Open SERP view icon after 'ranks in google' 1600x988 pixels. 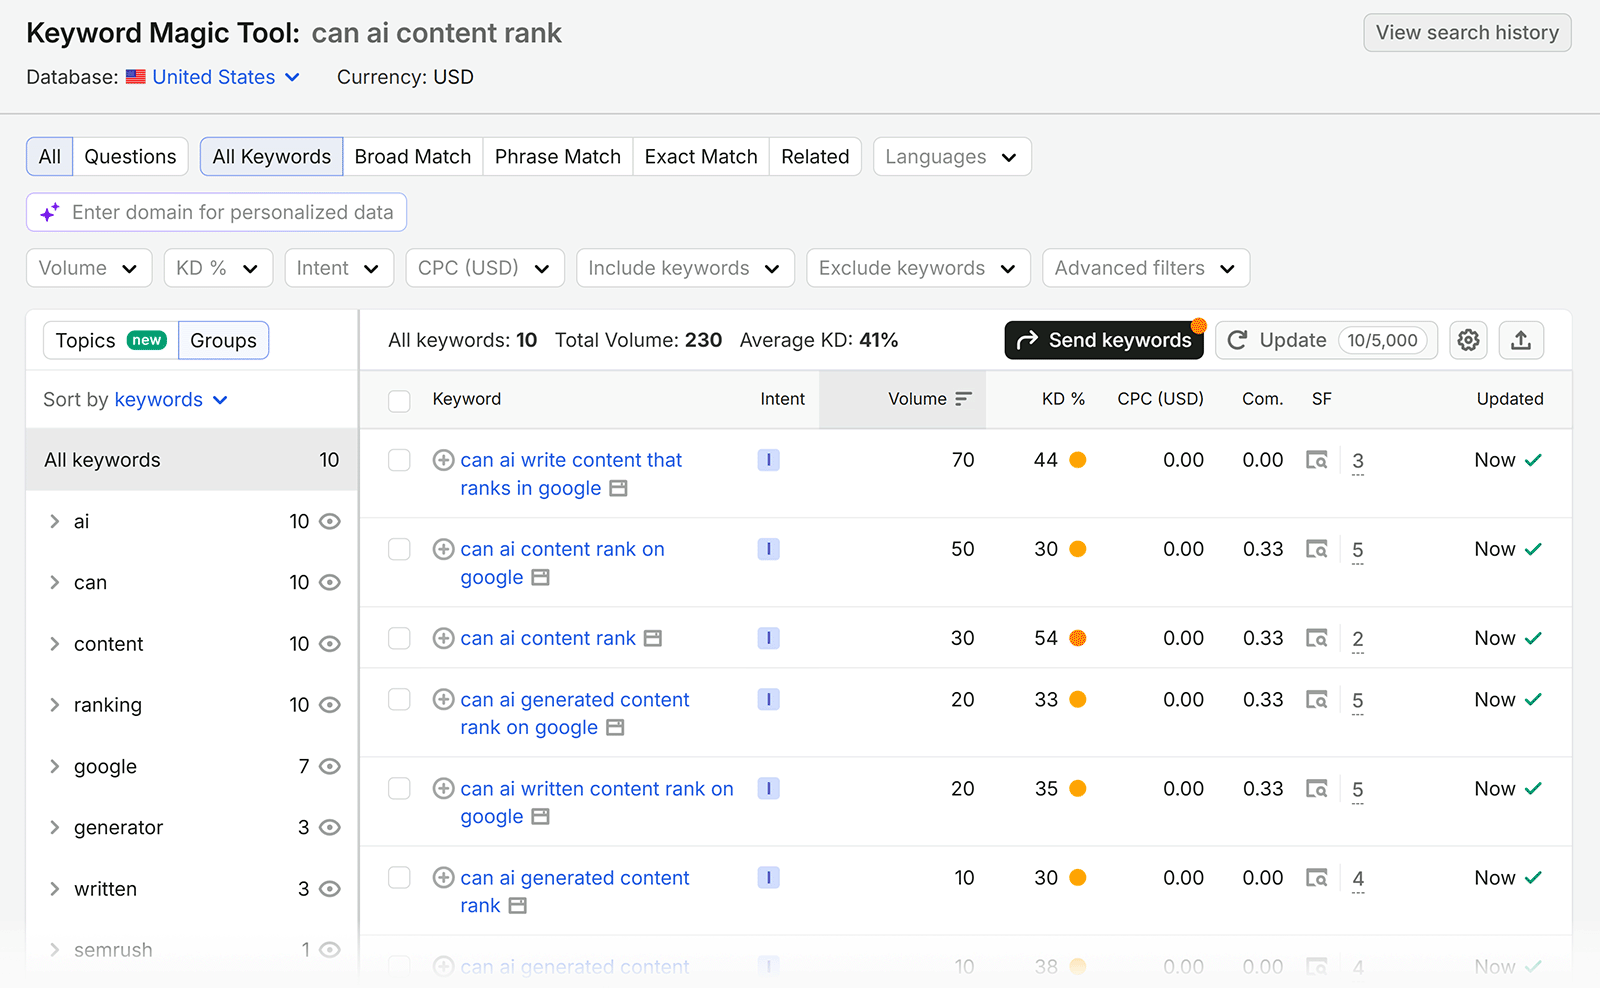pos(619,488)
